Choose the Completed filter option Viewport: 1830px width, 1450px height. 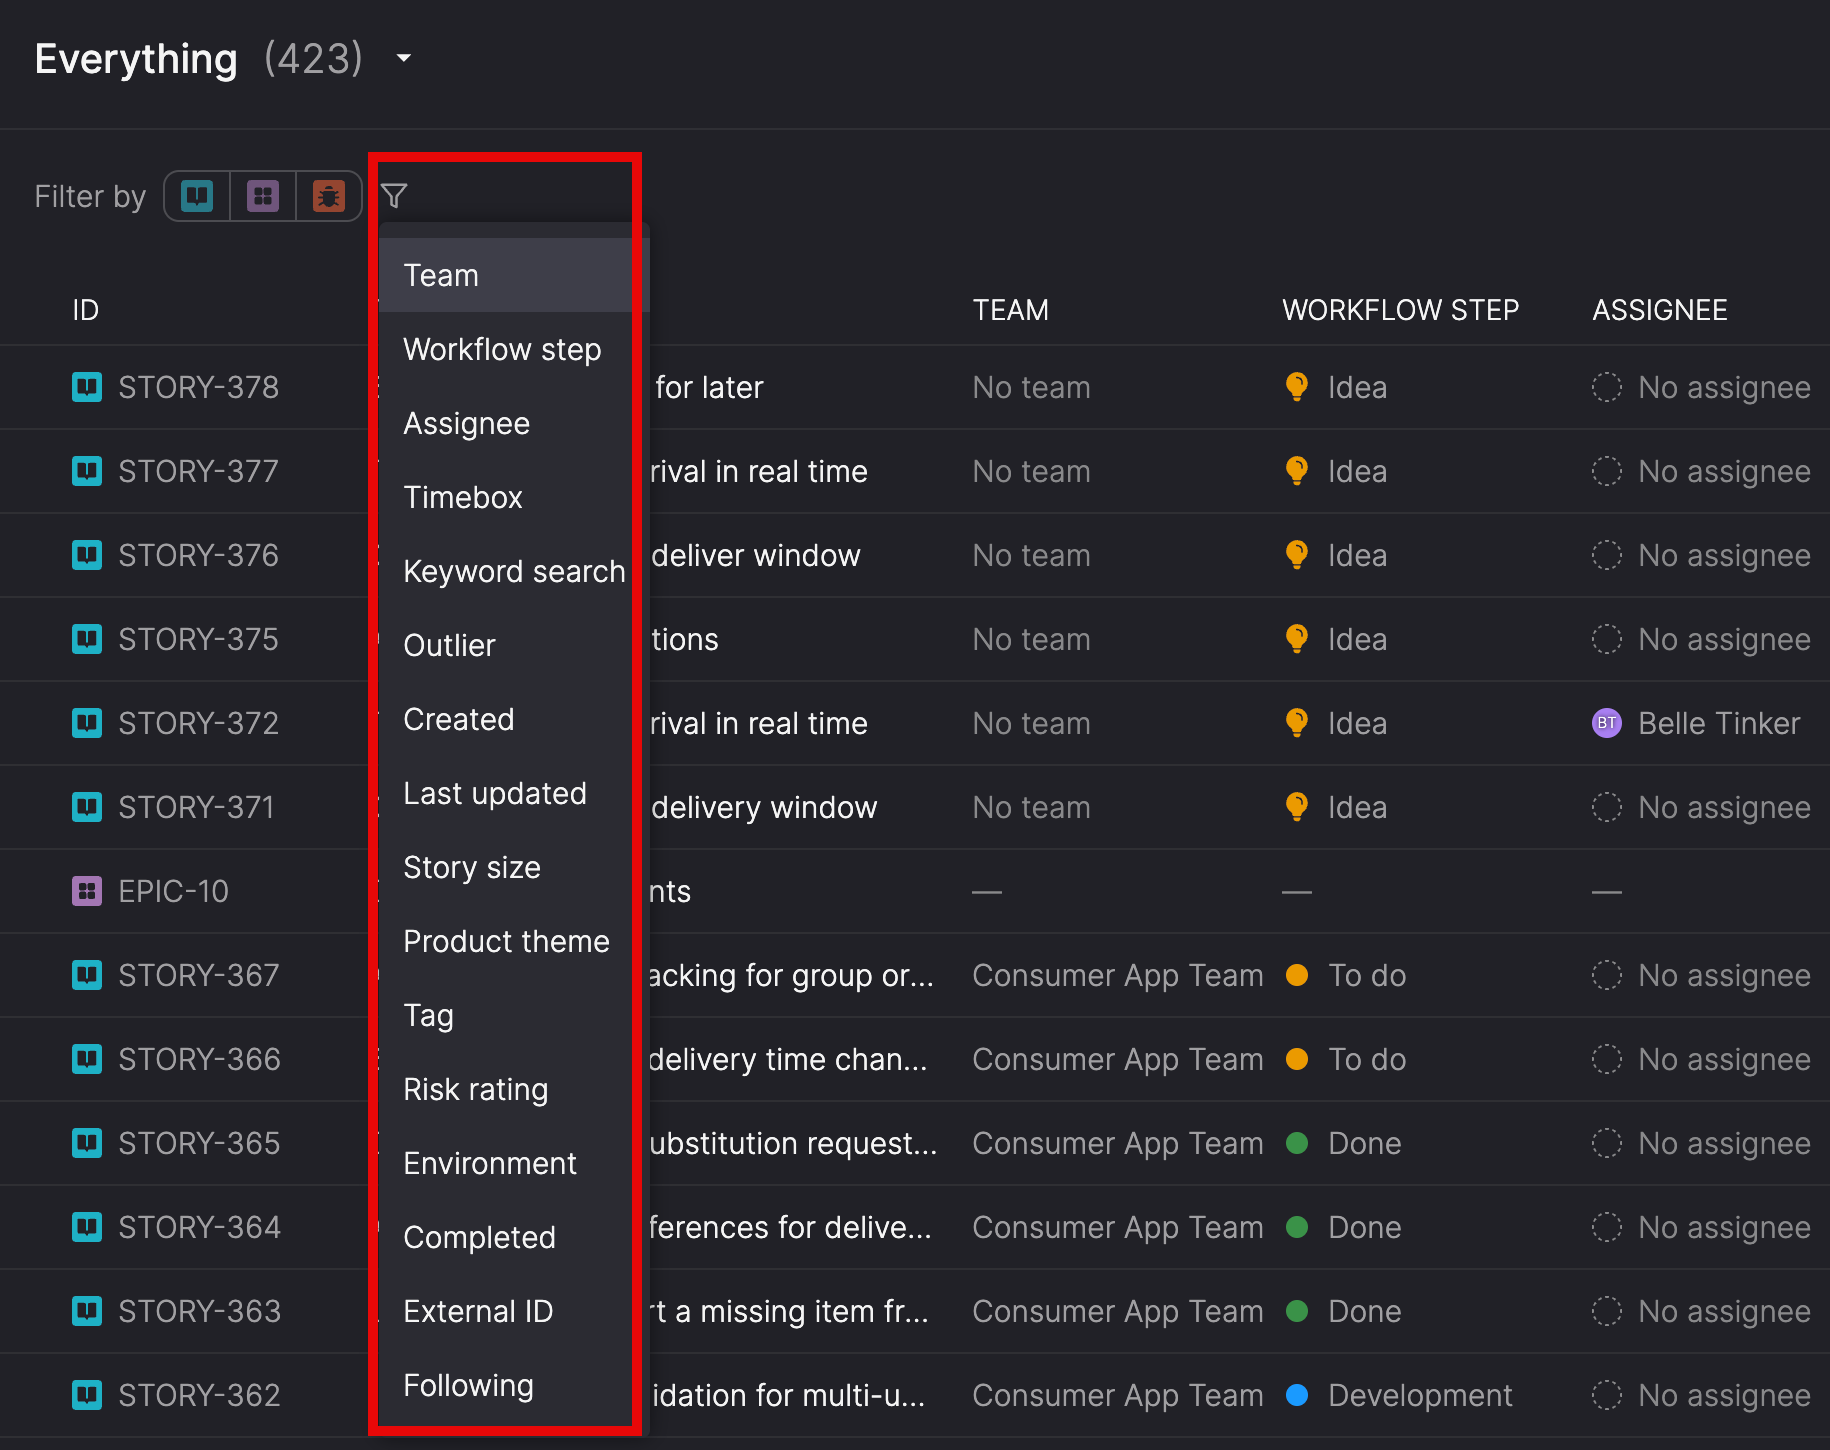(x=514, y=1237)
